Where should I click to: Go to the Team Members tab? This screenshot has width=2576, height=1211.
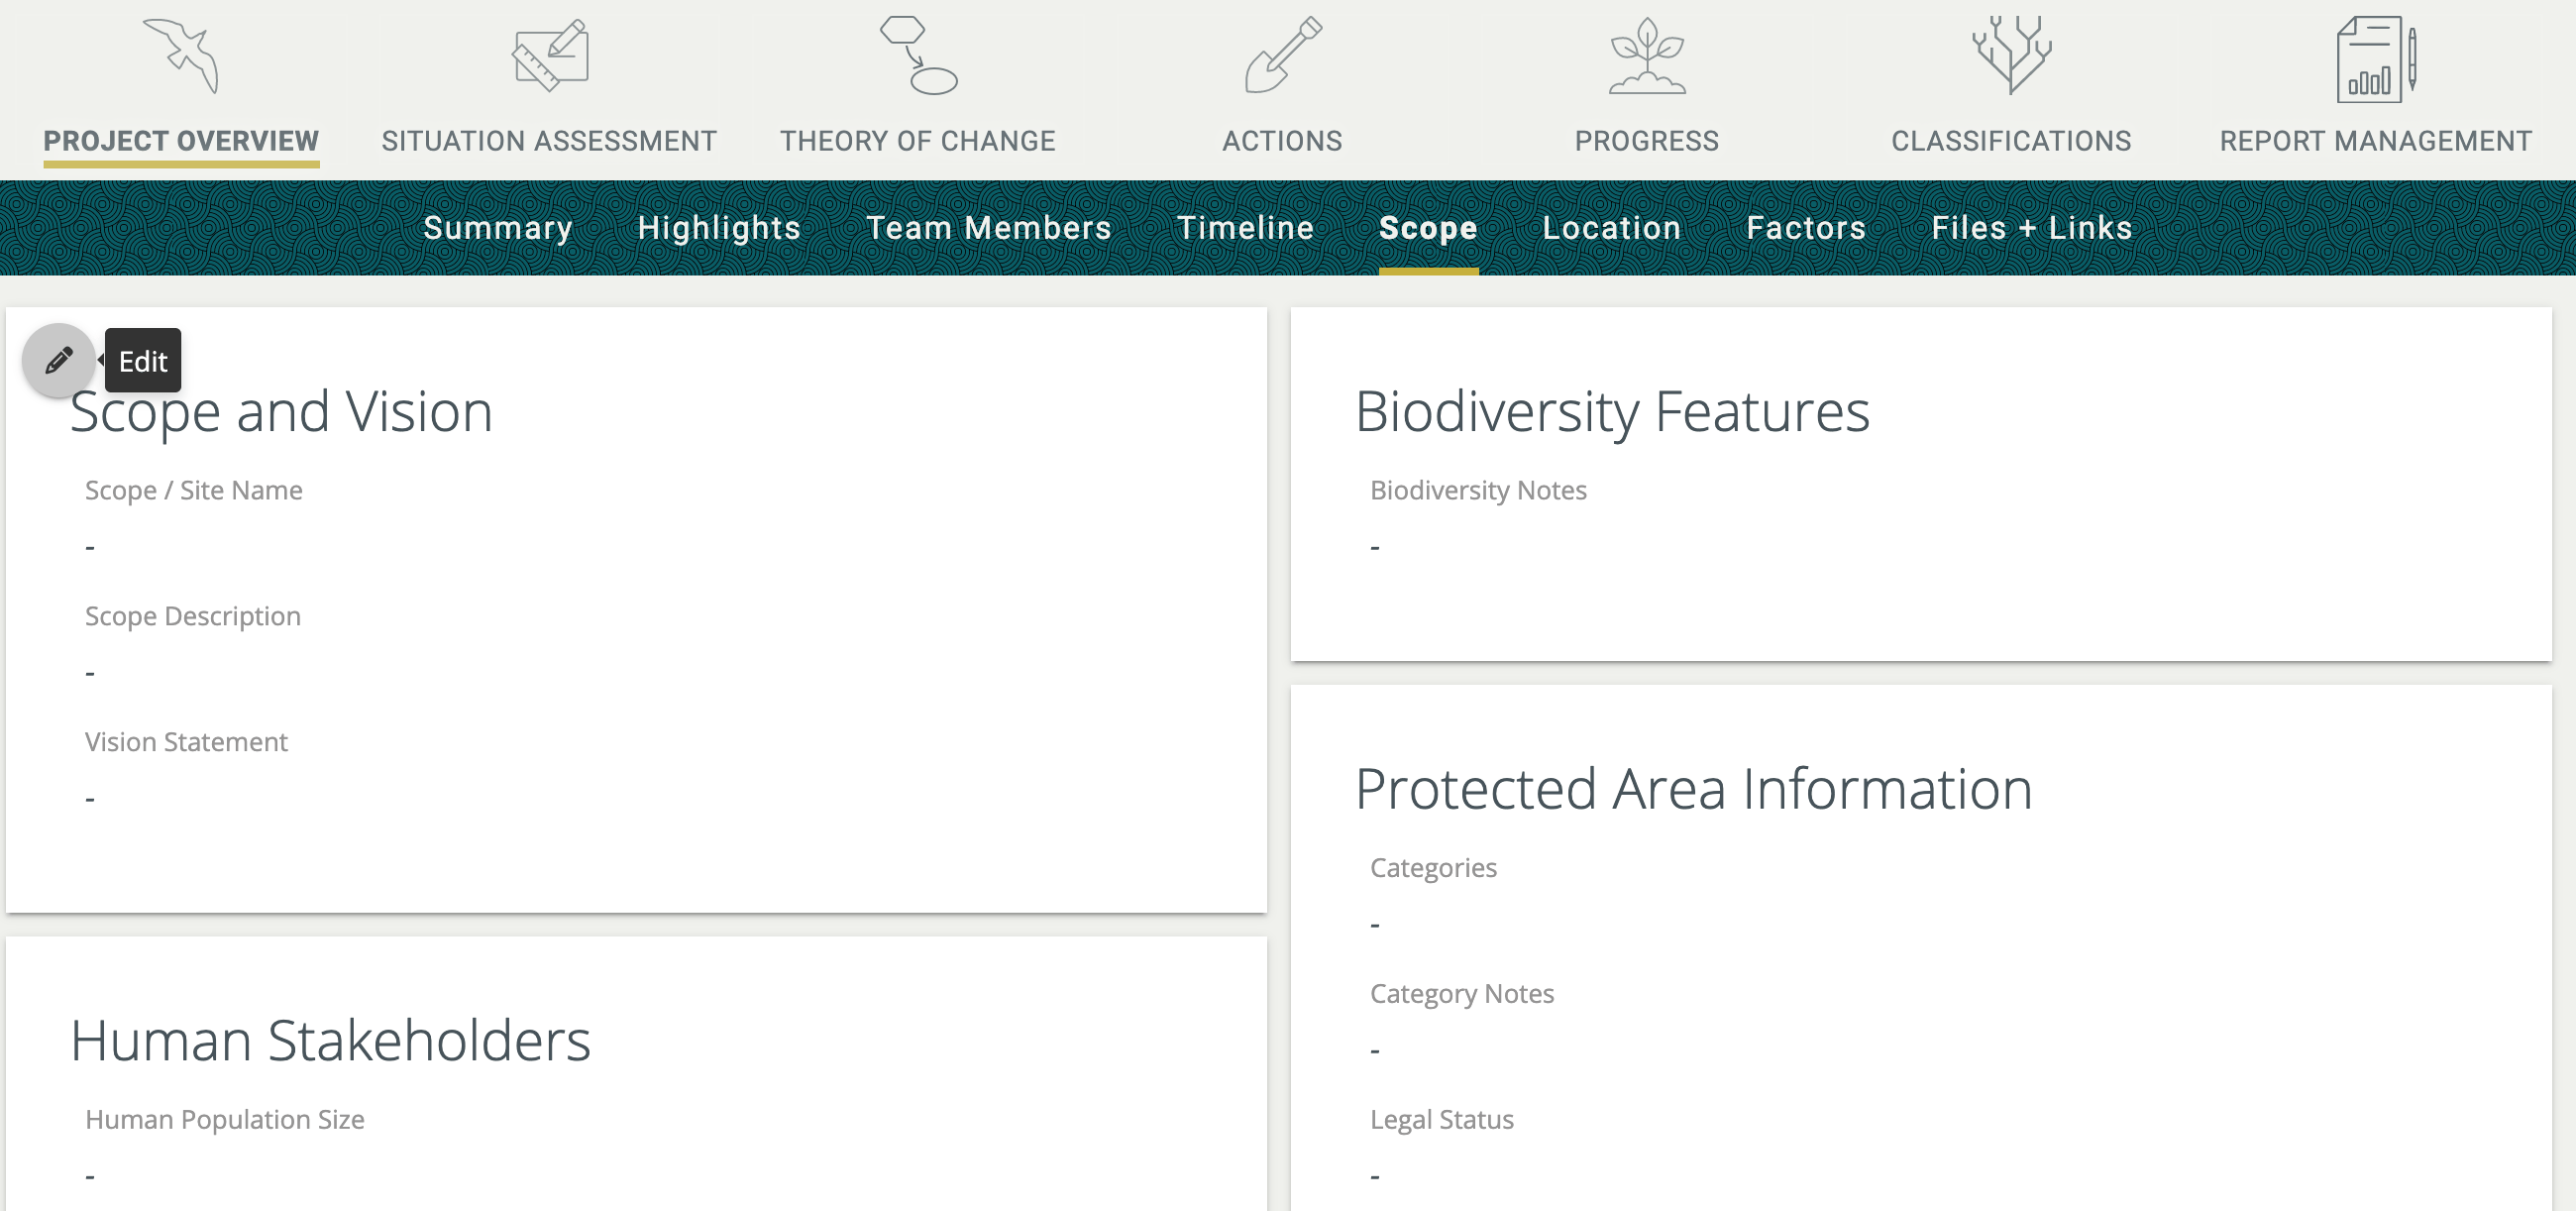pyautogui.click(x=988, y=228)
